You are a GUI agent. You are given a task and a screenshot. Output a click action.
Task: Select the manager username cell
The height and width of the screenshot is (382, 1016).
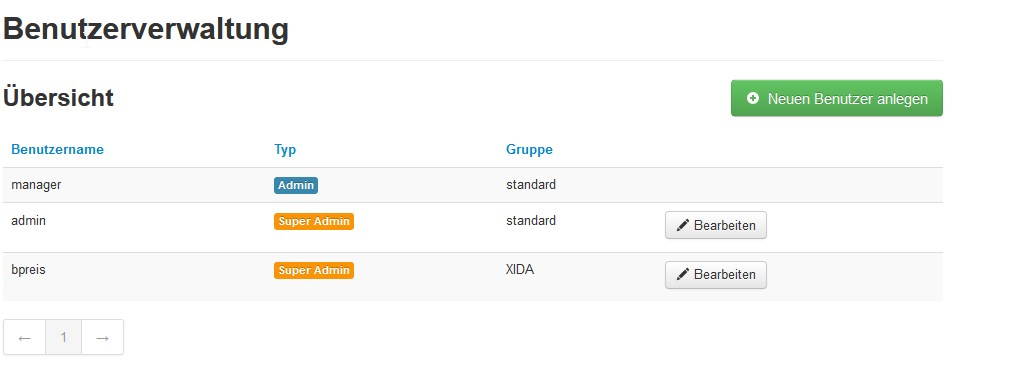(x=36, y=185)
